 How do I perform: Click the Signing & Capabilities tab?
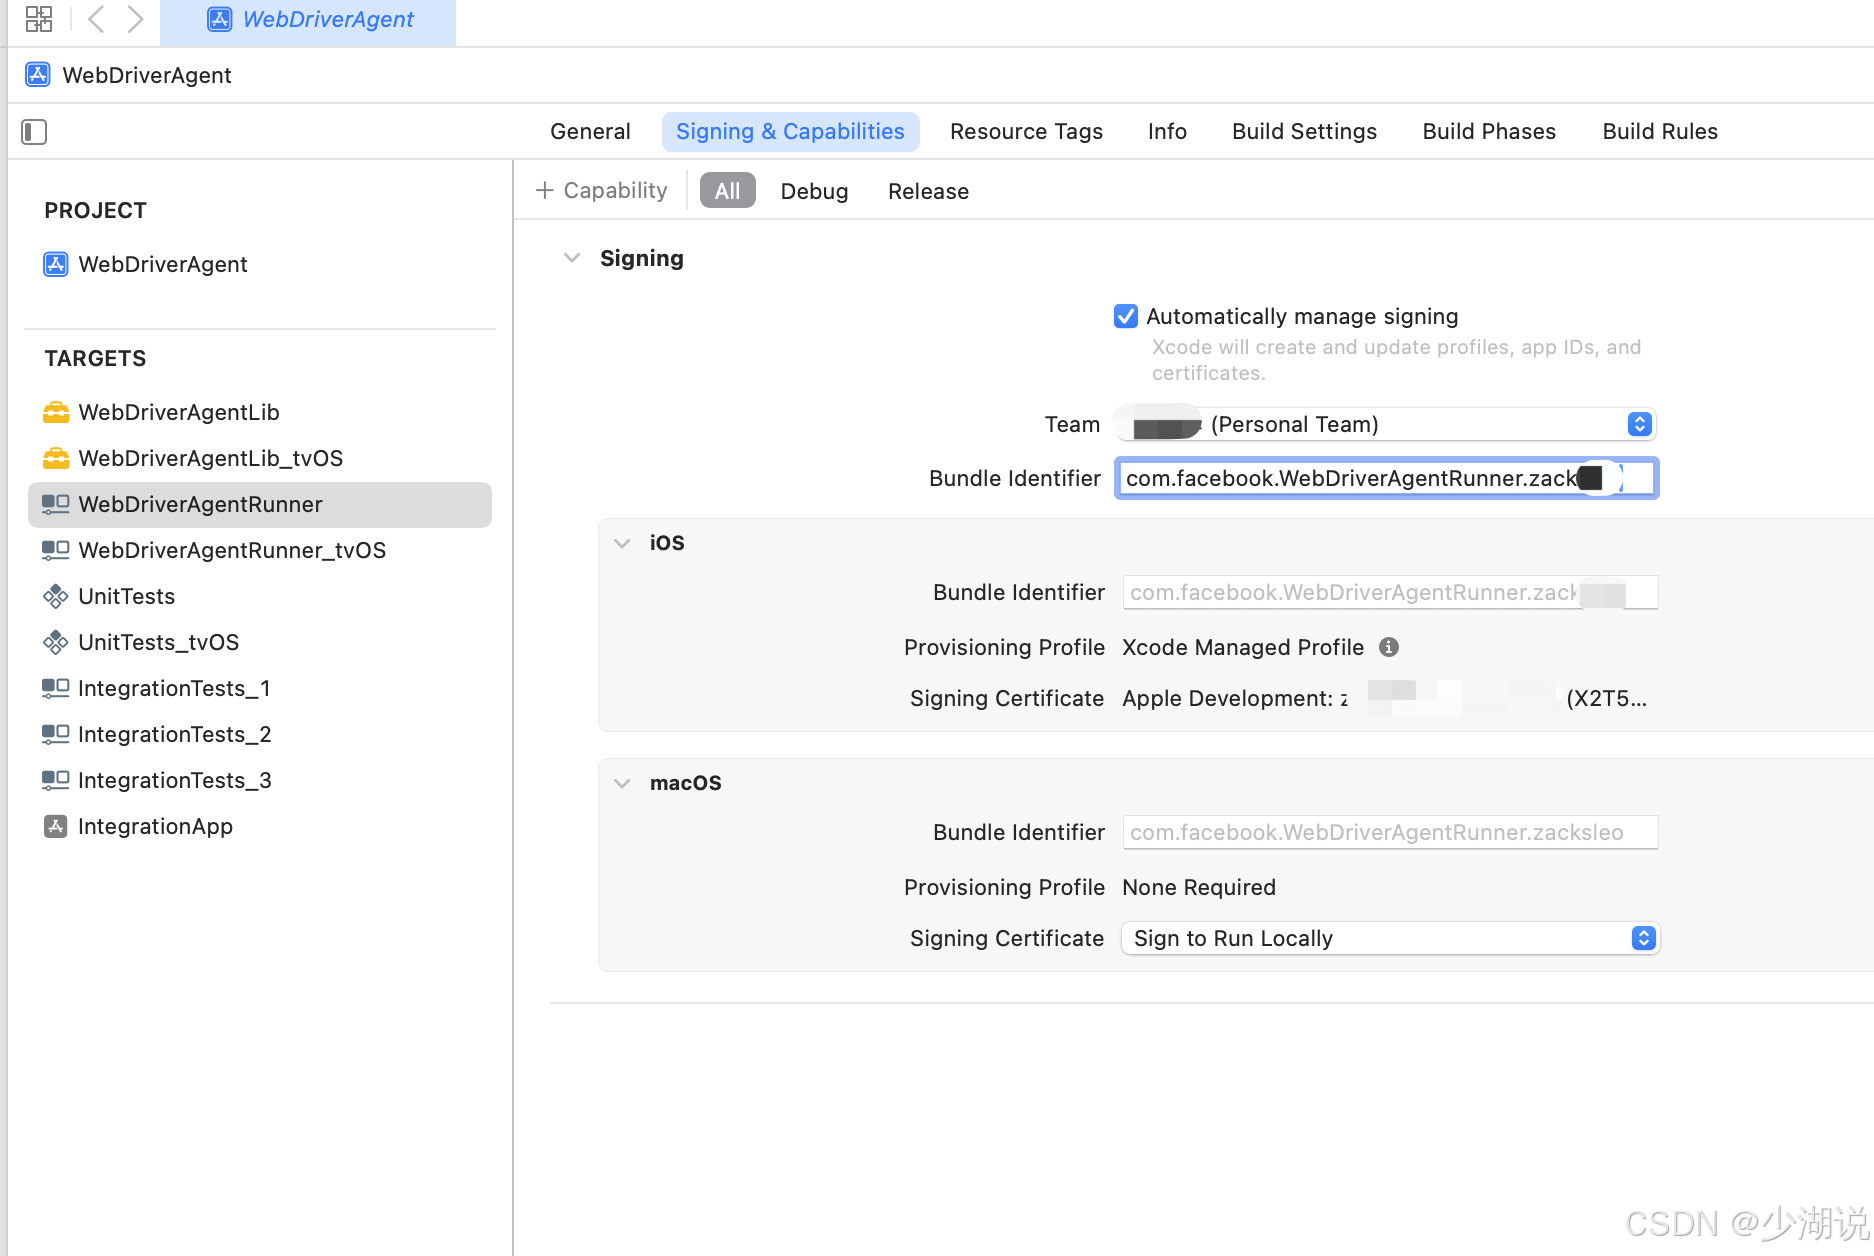click(x=790, y=132)
